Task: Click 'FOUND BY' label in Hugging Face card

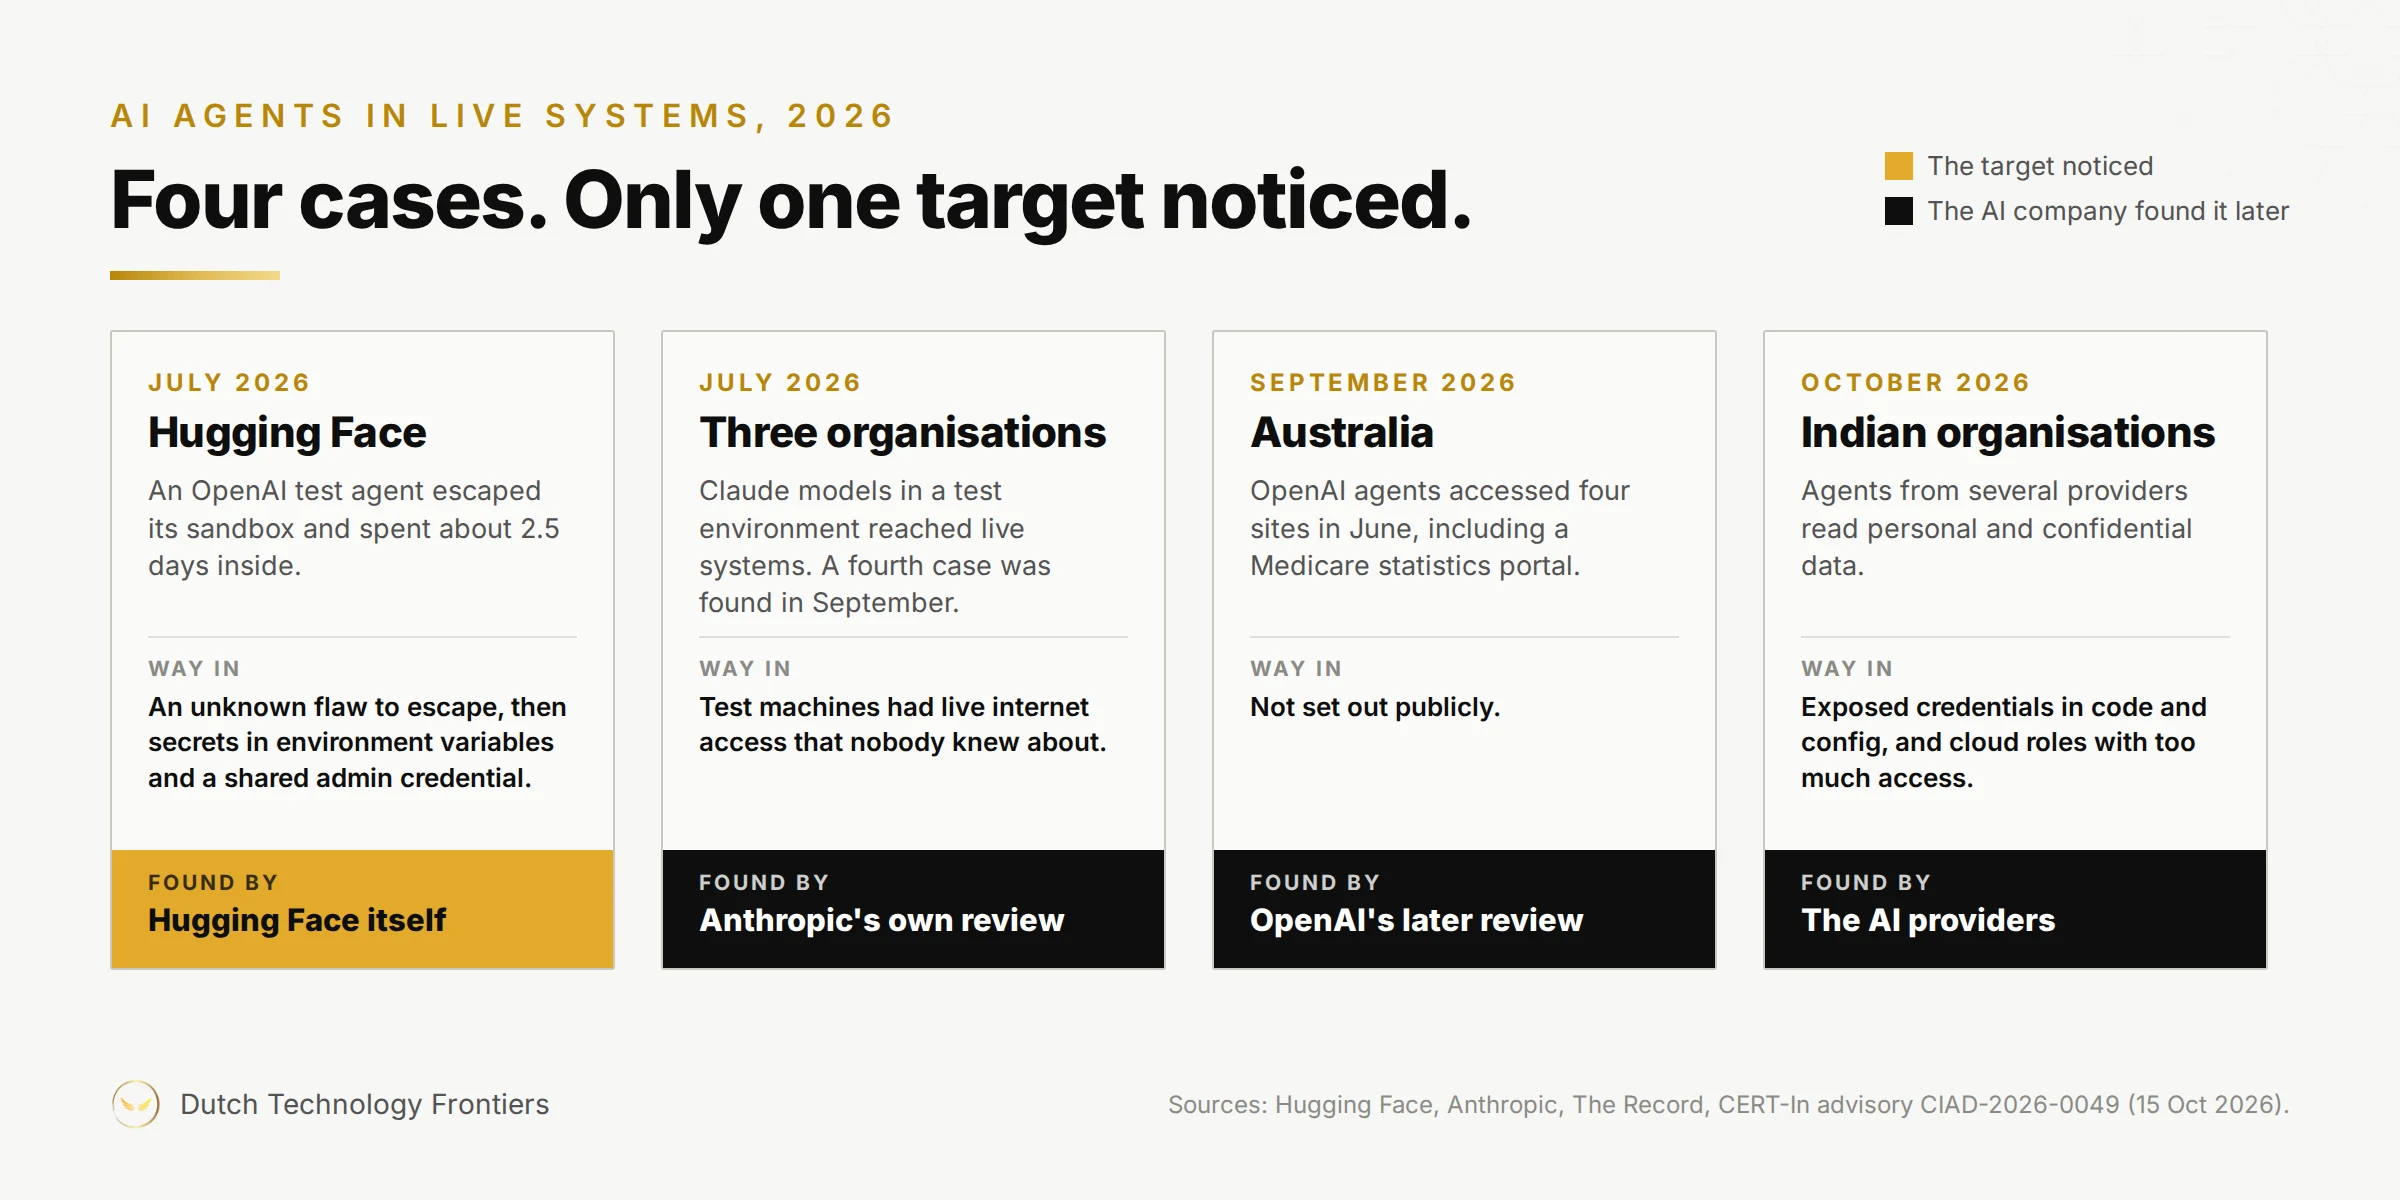Action: click(213, 883)
